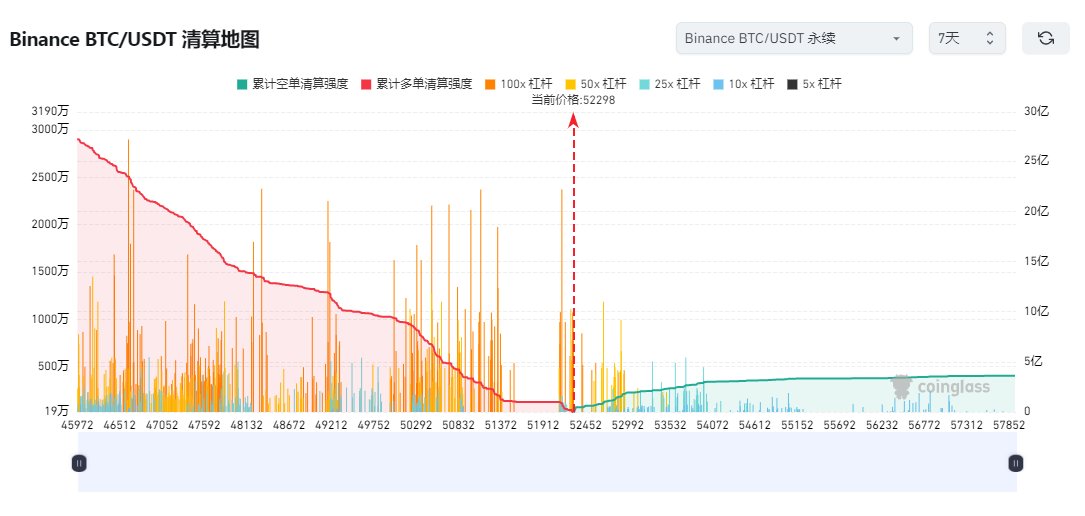Screen dimensions: 1085x516
Task: Toggle the 50x 杠杆 legend series
Action: (x=596, y=84)
